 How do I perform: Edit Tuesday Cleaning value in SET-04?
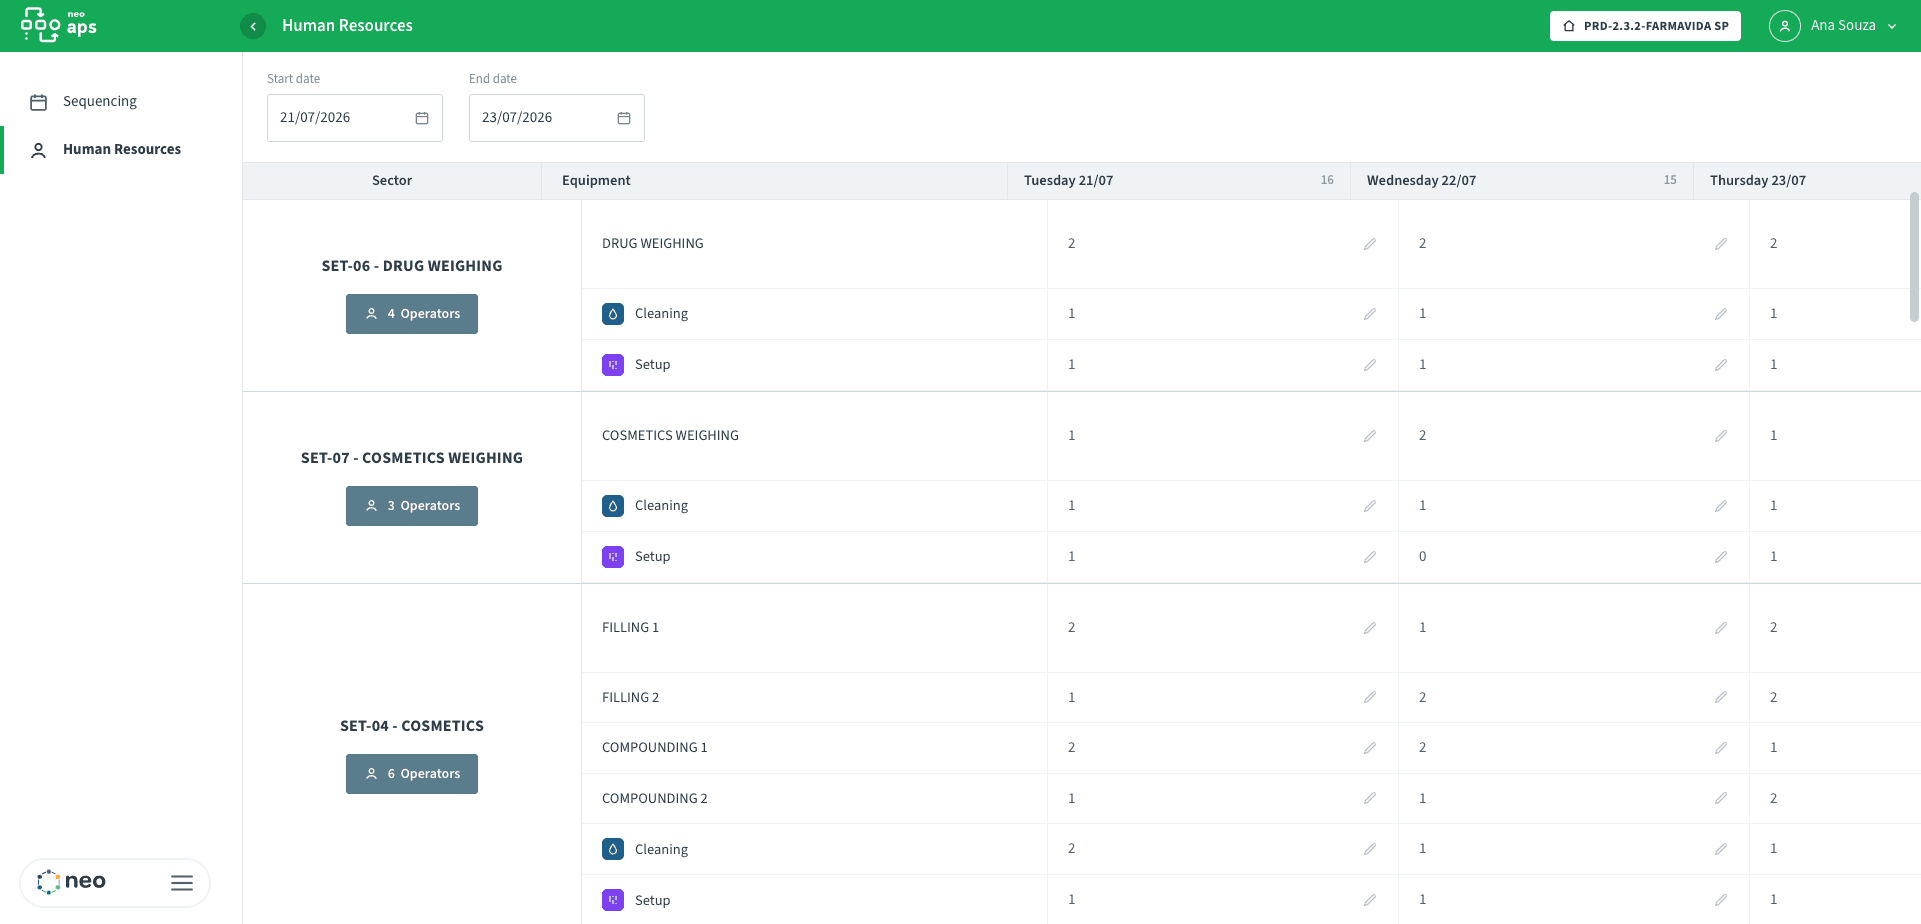click(x=1370, y=849)
